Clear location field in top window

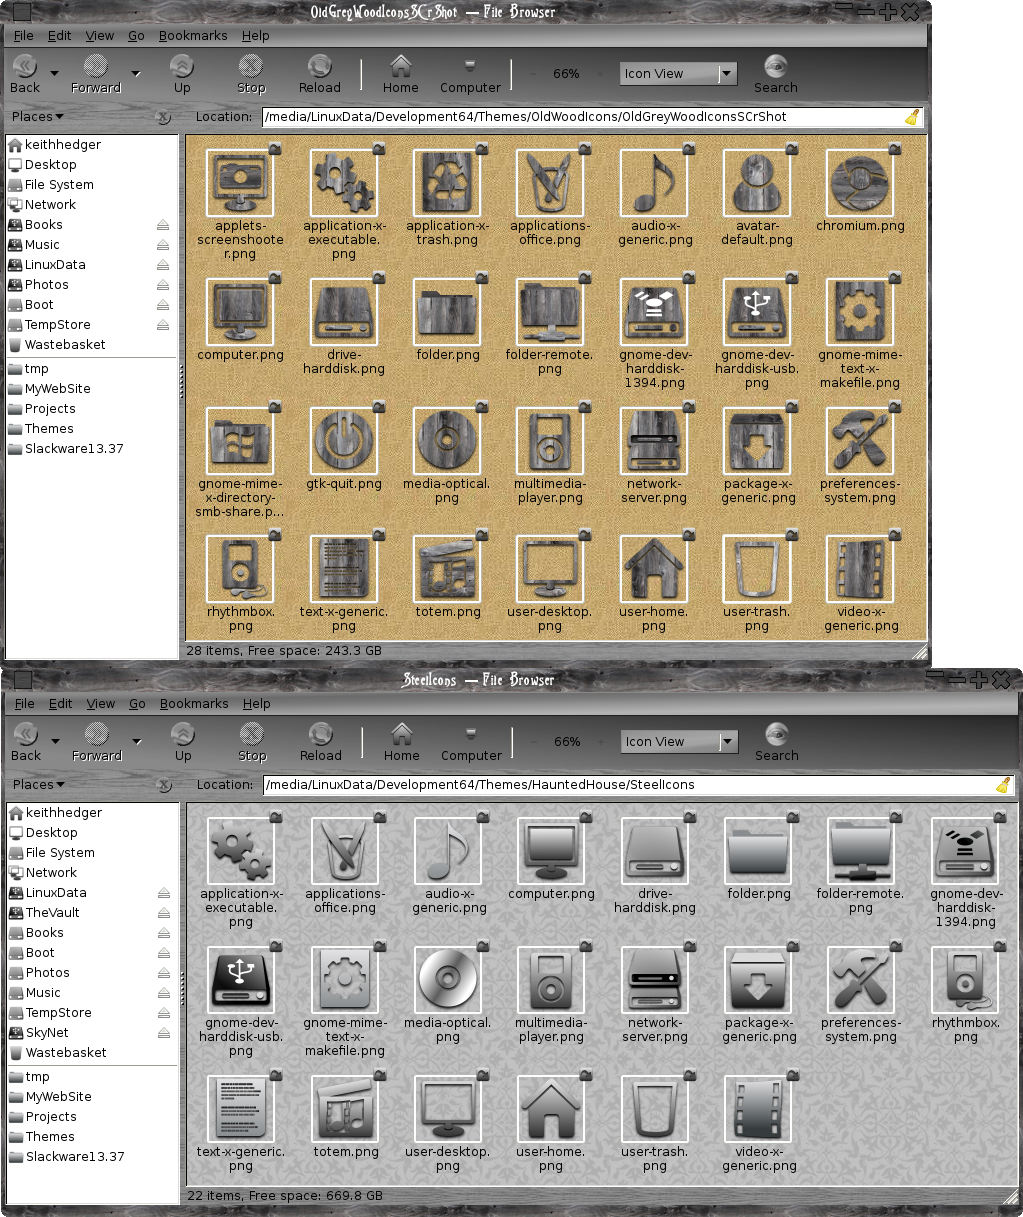912,117
